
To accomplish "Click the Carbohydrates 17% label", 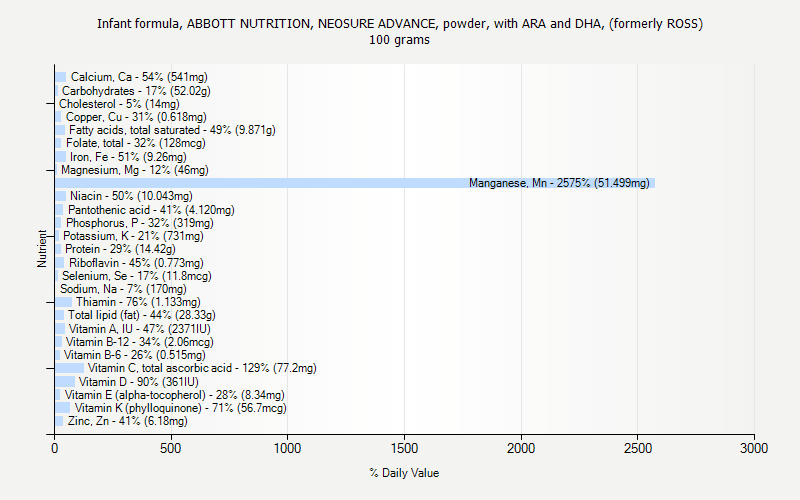I will pyautogui.click(x=136, y=91).
